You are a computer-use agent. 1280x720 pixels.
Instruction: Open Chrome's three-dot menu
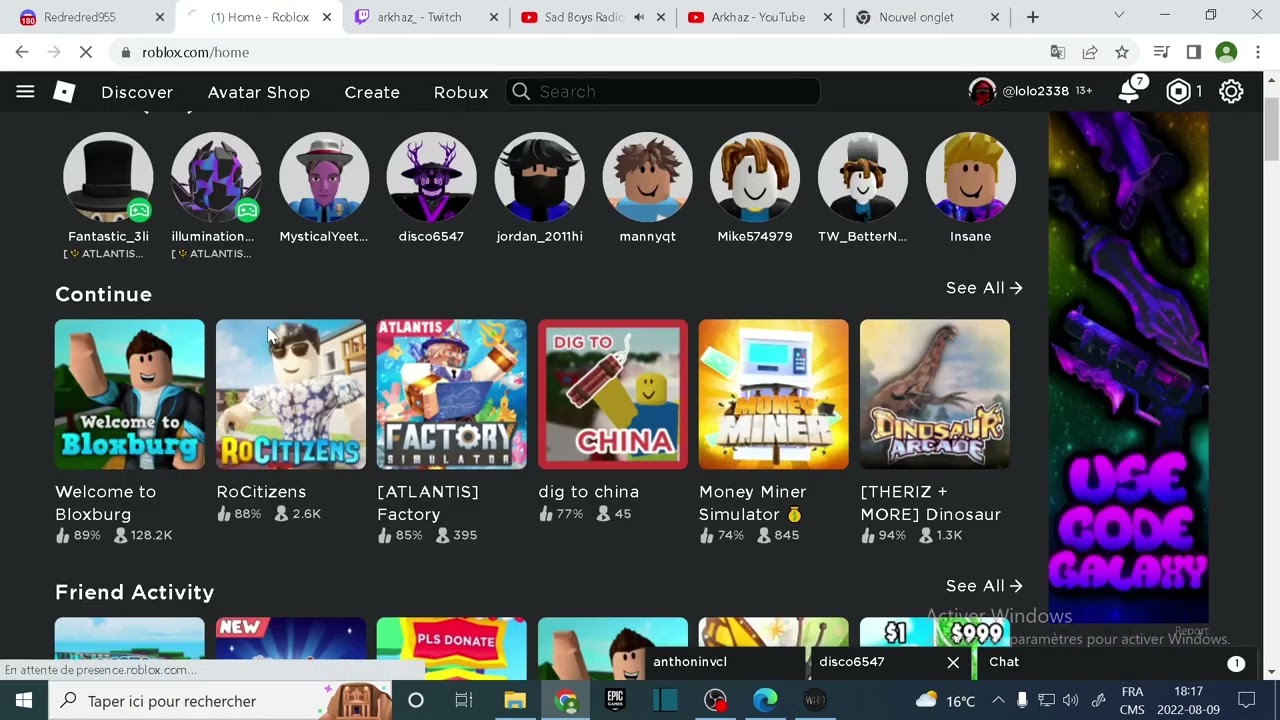tap(1258, 52)
